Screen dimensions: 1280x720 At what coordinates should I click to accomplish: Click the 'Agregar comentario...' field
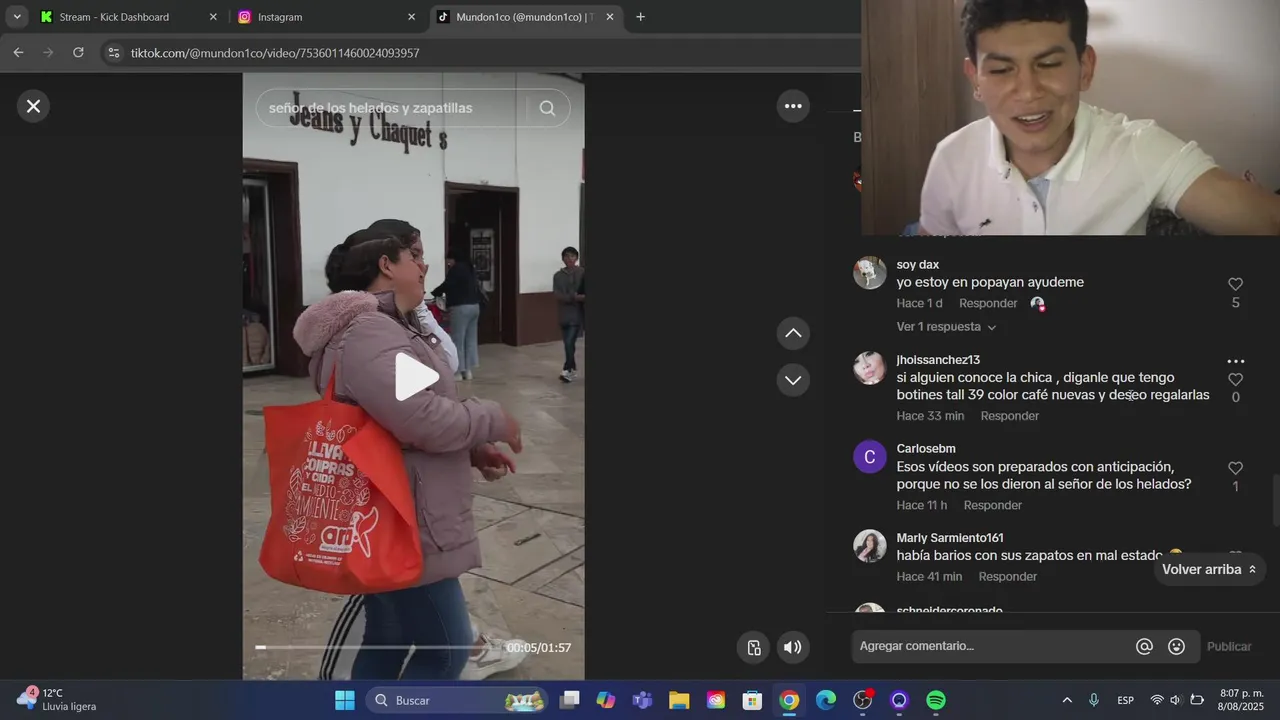990,647
